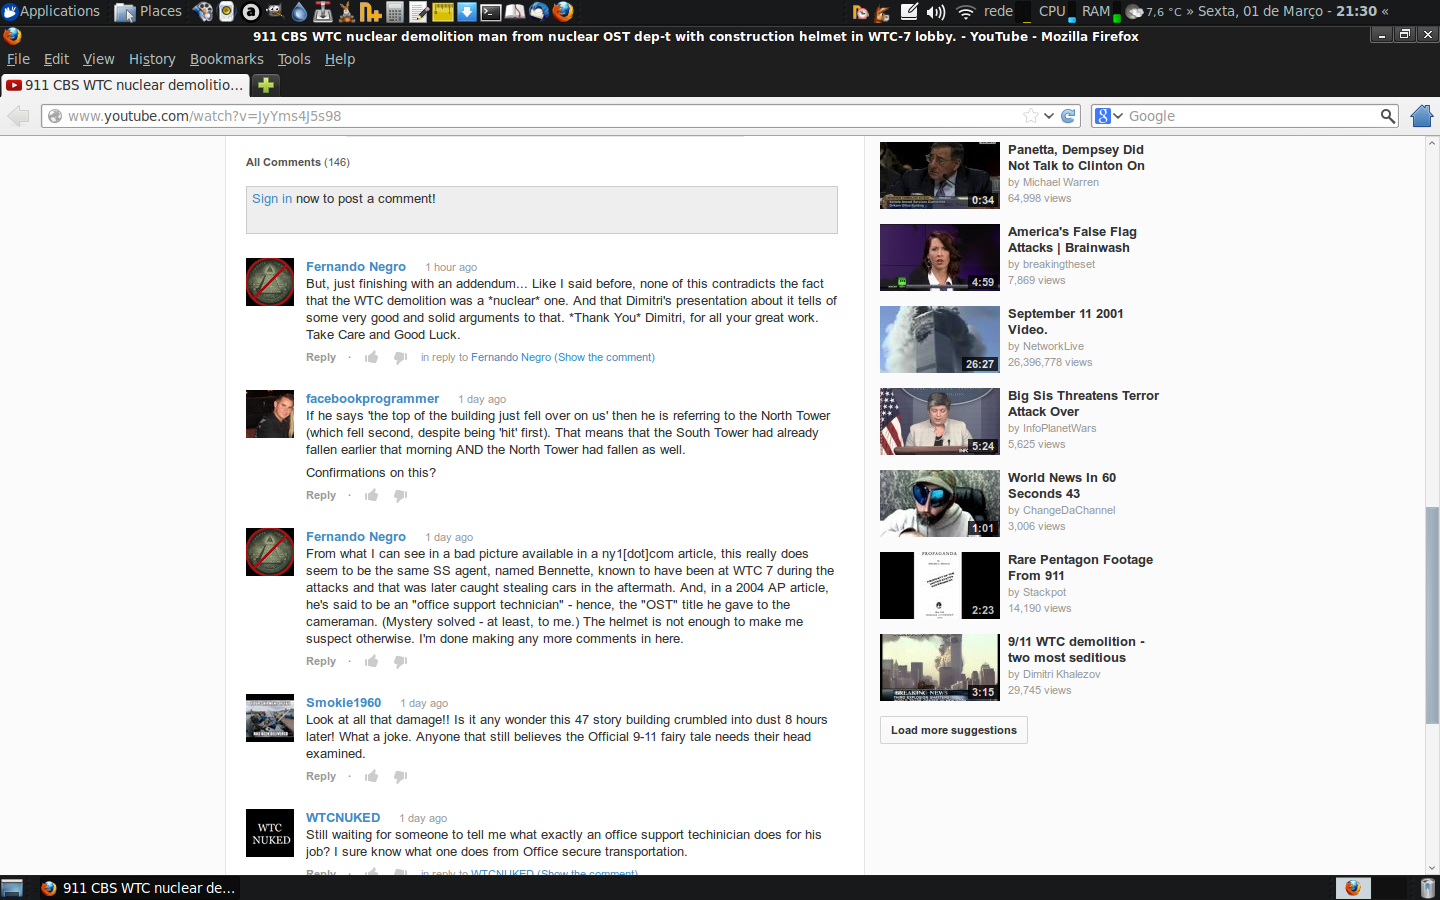Dislike Fernando Negro's 1 hour ago comment
Screen dimensions: 1440x900
(x=400, y=357)
